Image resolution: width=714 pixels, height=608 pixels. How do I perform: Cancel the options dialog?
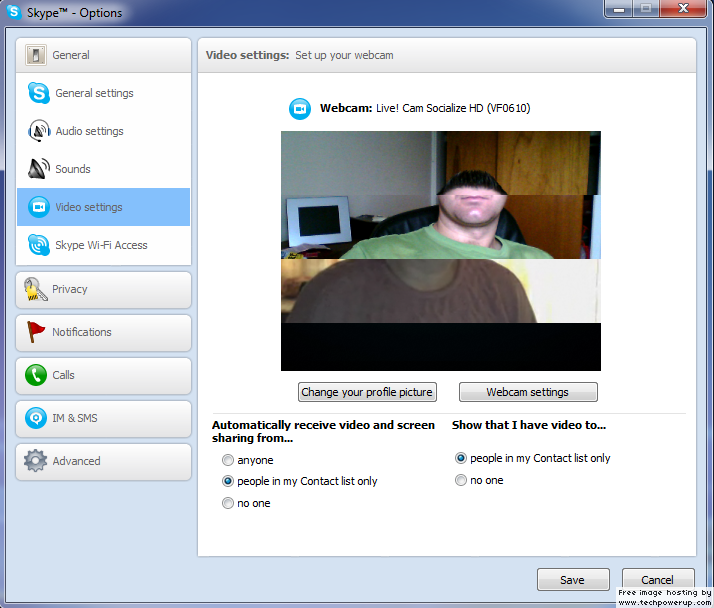coord(658,580)
